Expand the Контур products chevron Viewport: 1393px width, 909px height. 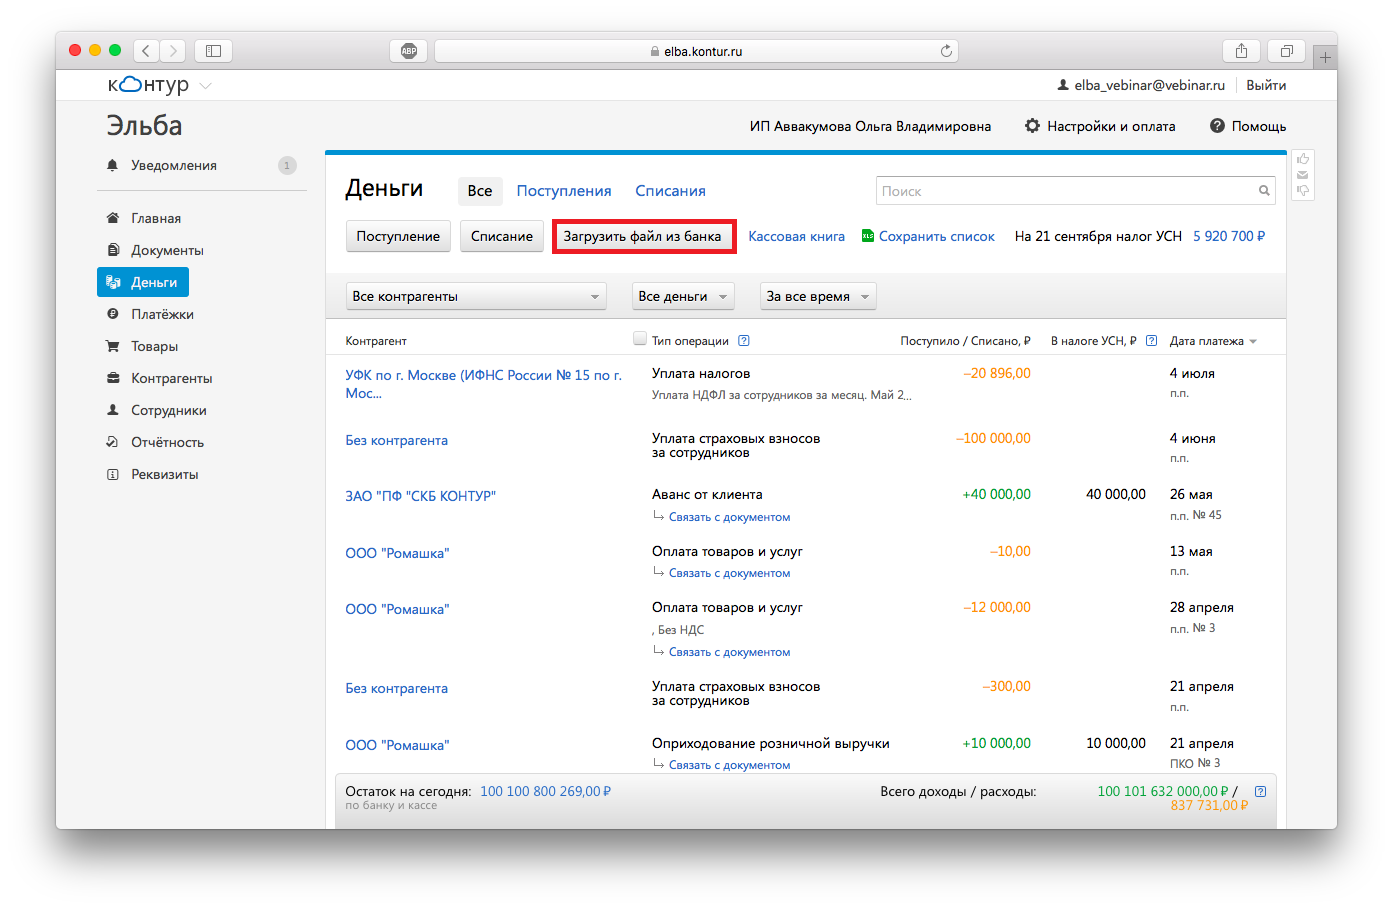[205, 86]
